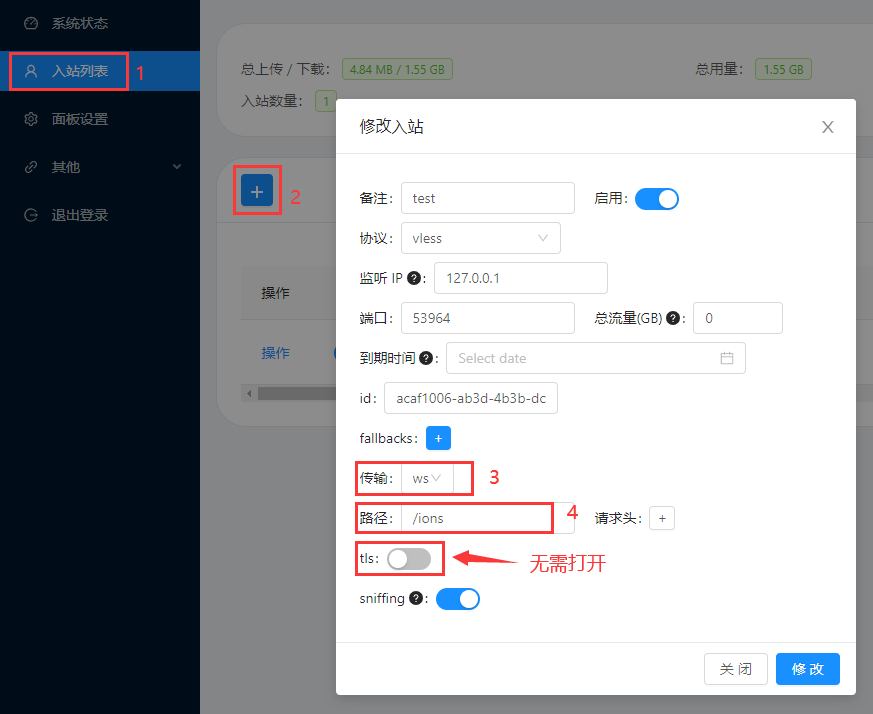Go to 面板设置 panel settings
The width and height of the screenshot is (873, 714).
[80, 119]
